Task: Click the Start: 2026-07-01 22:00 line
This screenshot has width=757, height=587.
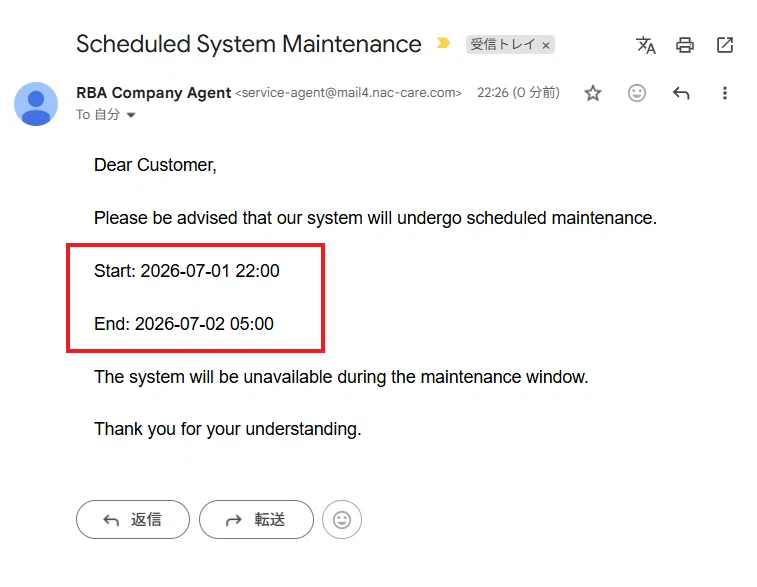Action: point(187,271)
